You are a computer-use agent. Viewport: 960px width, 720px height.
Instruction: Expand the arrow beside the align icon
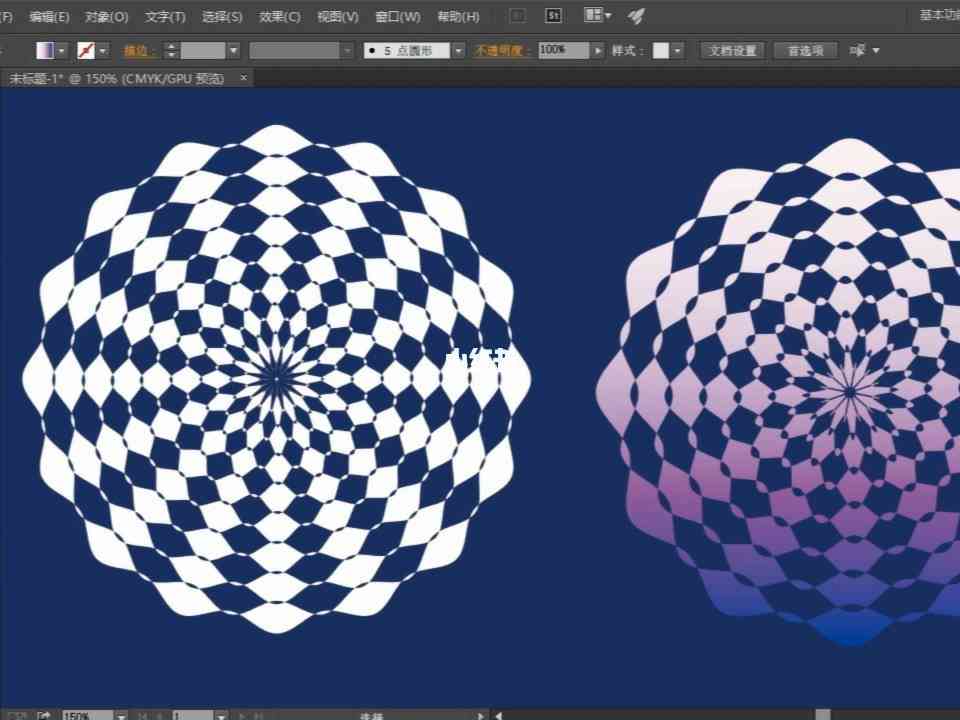pos(876,50)
